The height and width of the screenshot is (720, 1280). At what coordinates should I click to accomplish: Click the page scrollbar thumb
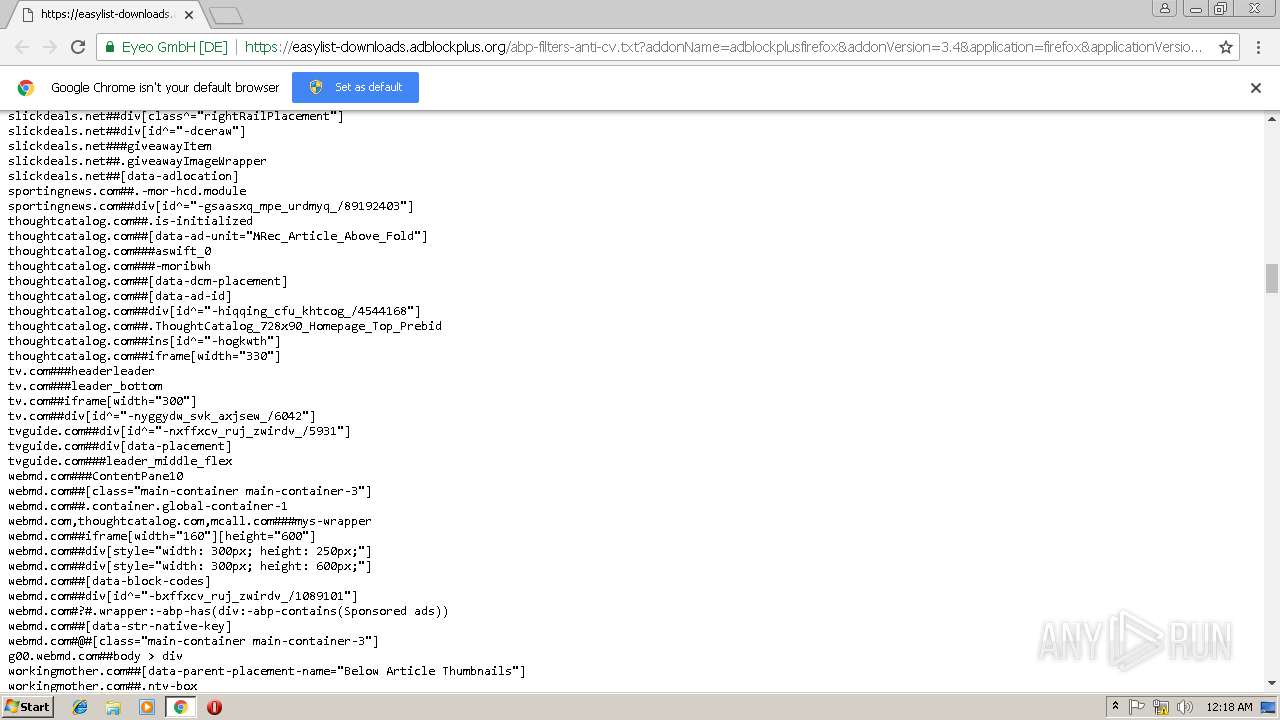(x=1272, y=278)
